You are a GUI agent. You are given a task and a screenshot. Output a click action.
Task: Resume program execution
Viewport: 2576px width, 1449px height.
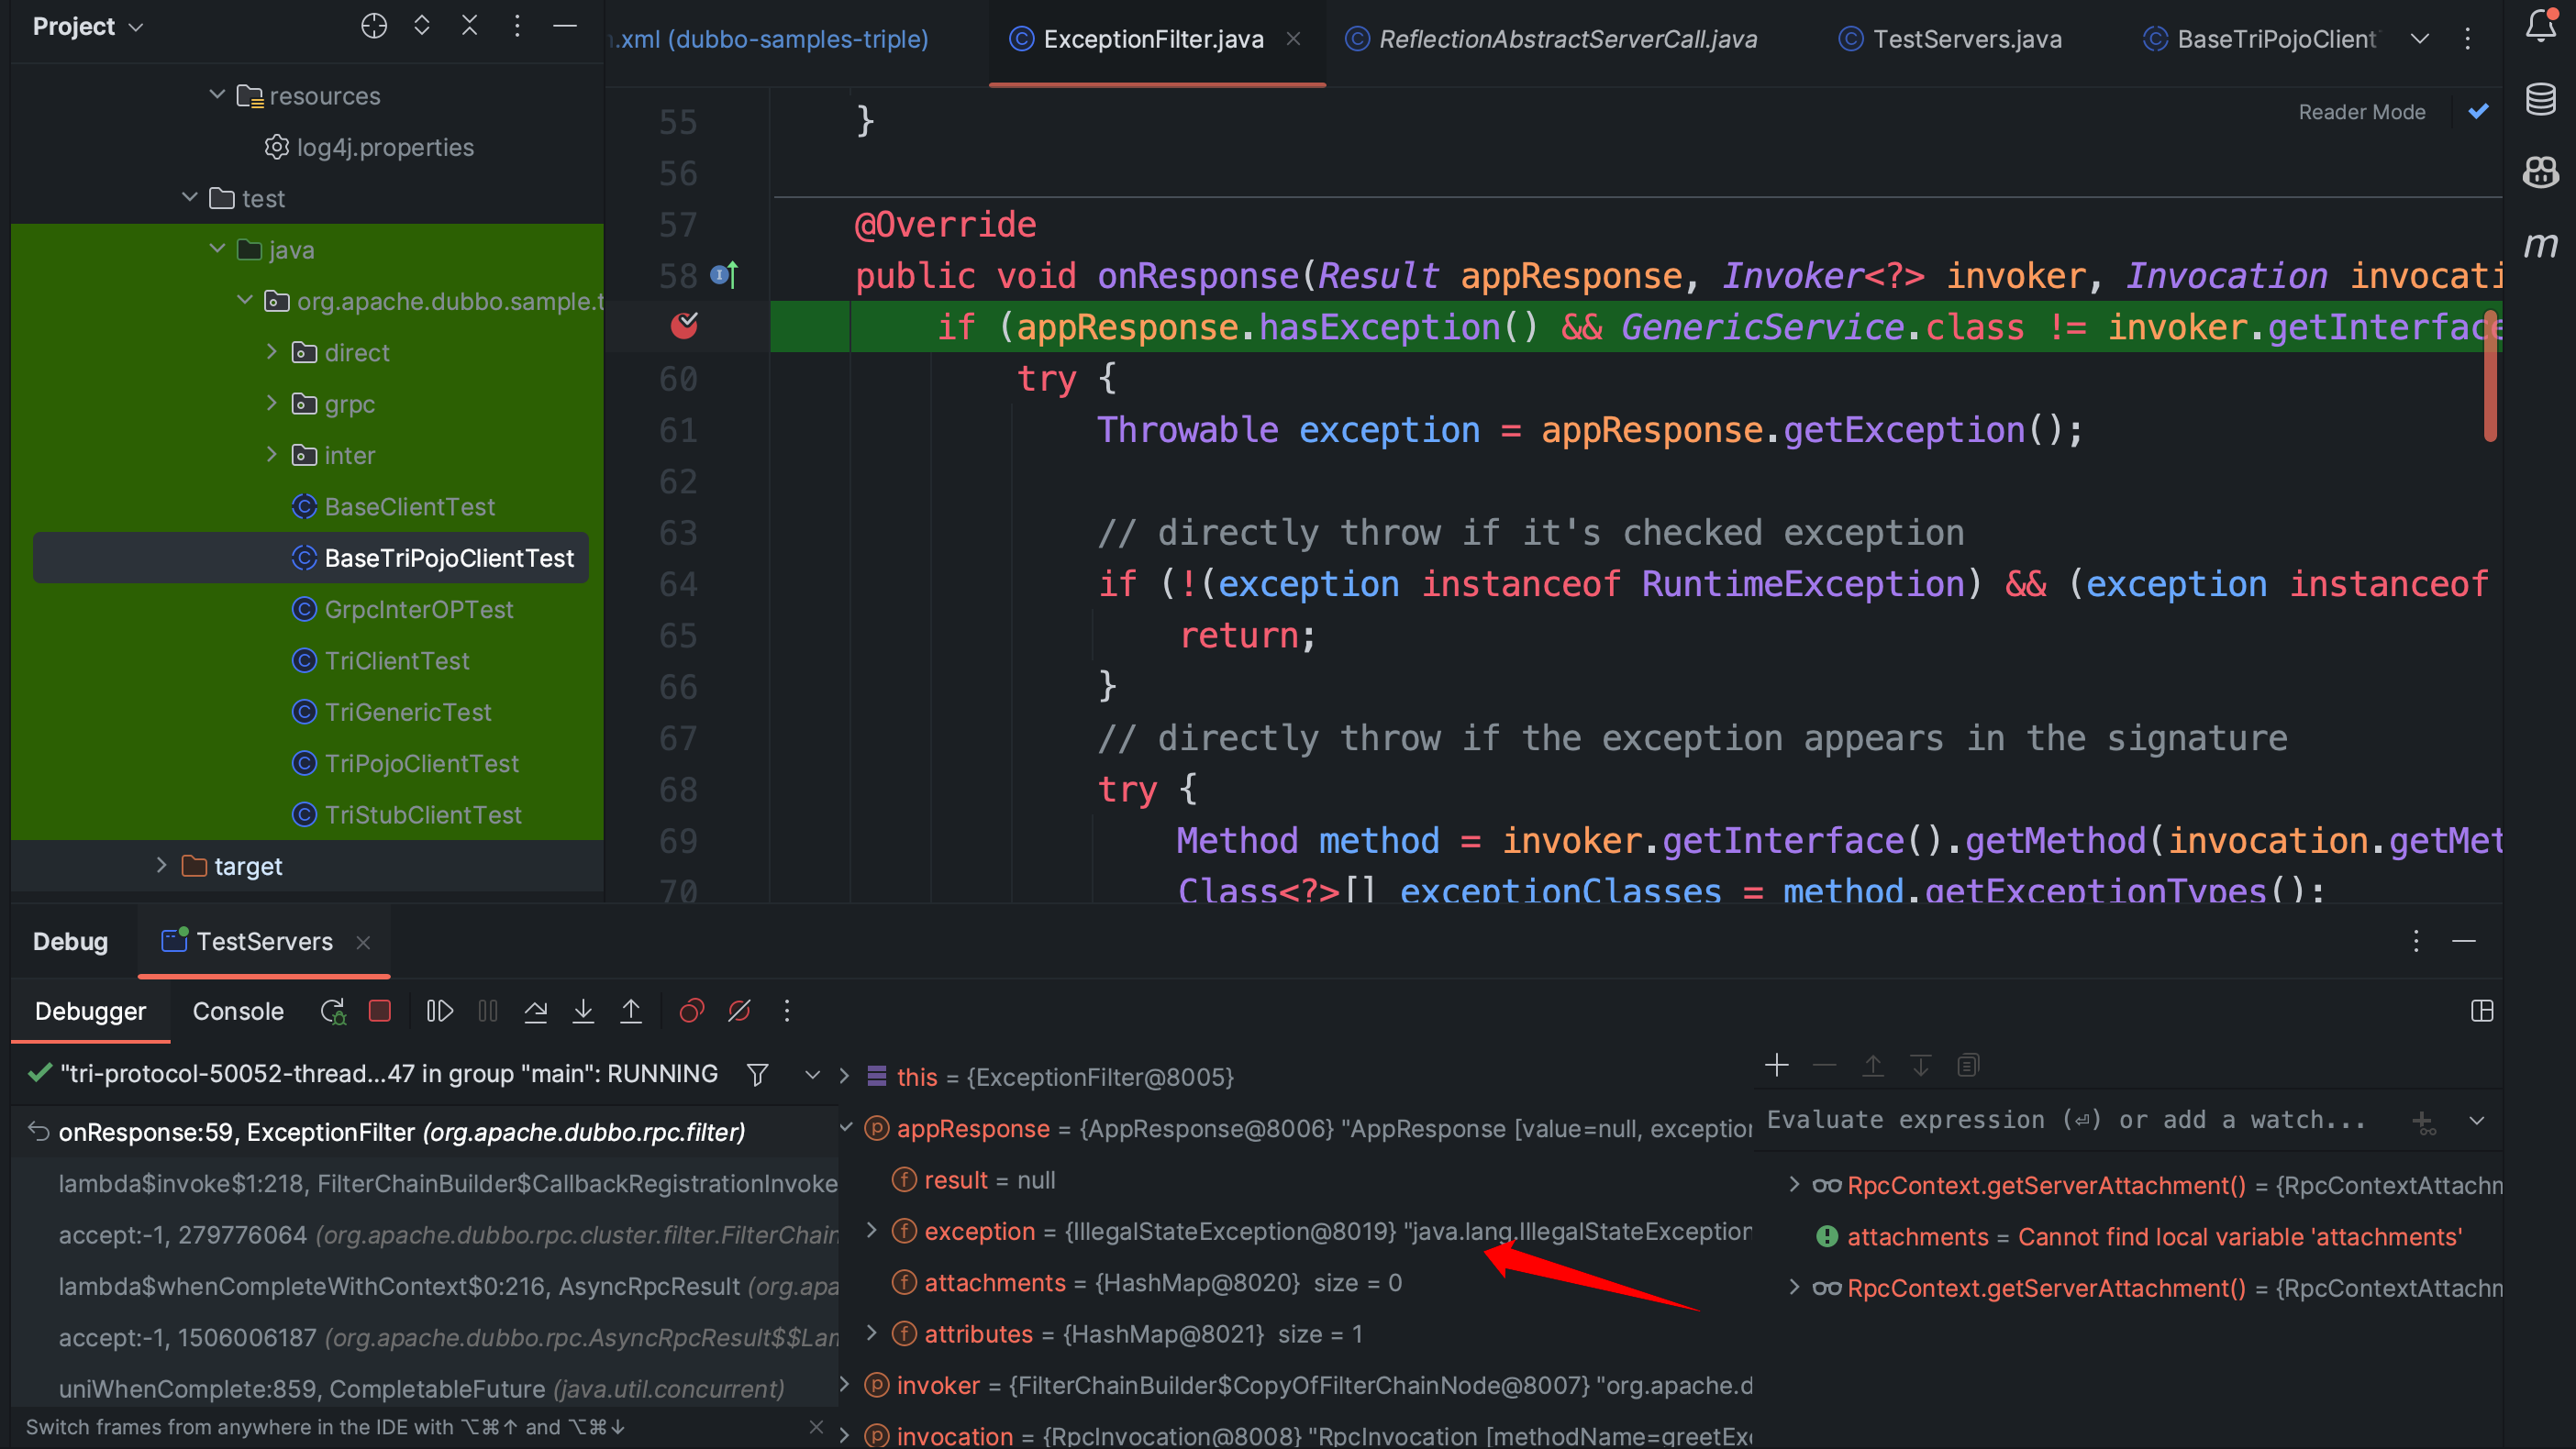(x=440, y=1011)
